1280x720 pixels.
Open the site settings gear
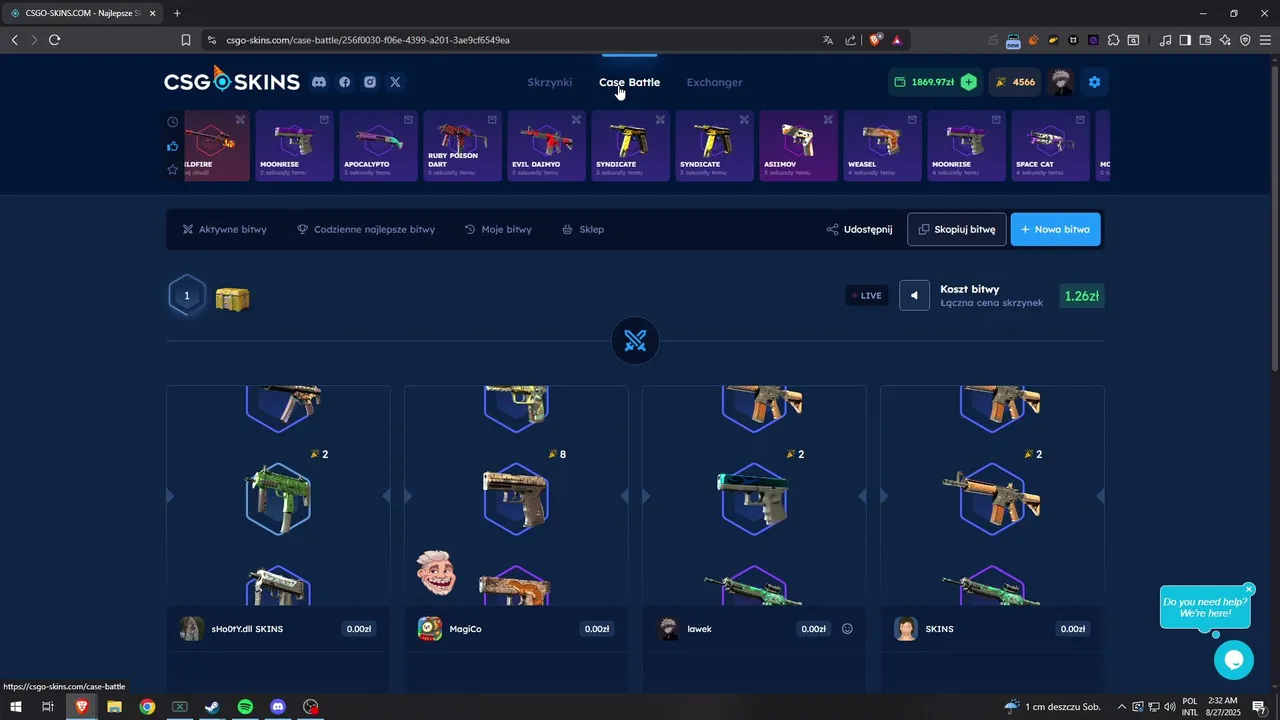click(1094, 82)
